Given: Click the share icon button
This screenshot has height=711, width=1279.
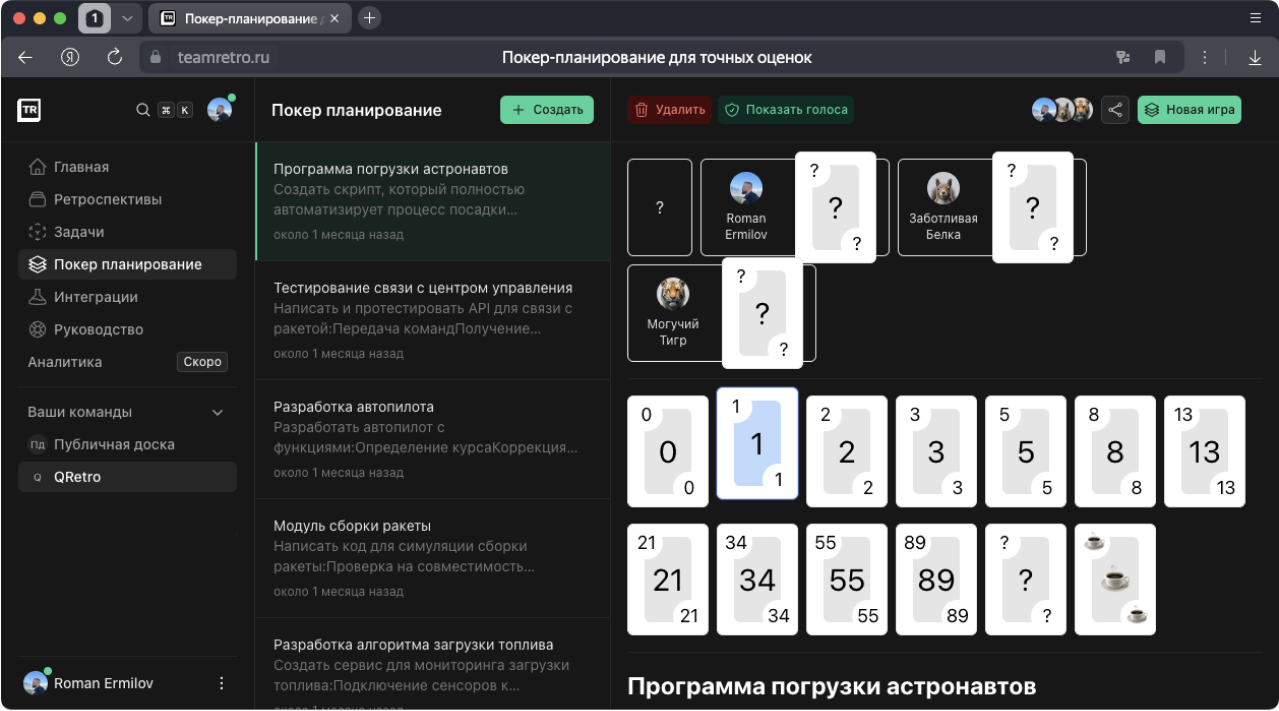Looking at the screenshot, I should (1115, 110).
